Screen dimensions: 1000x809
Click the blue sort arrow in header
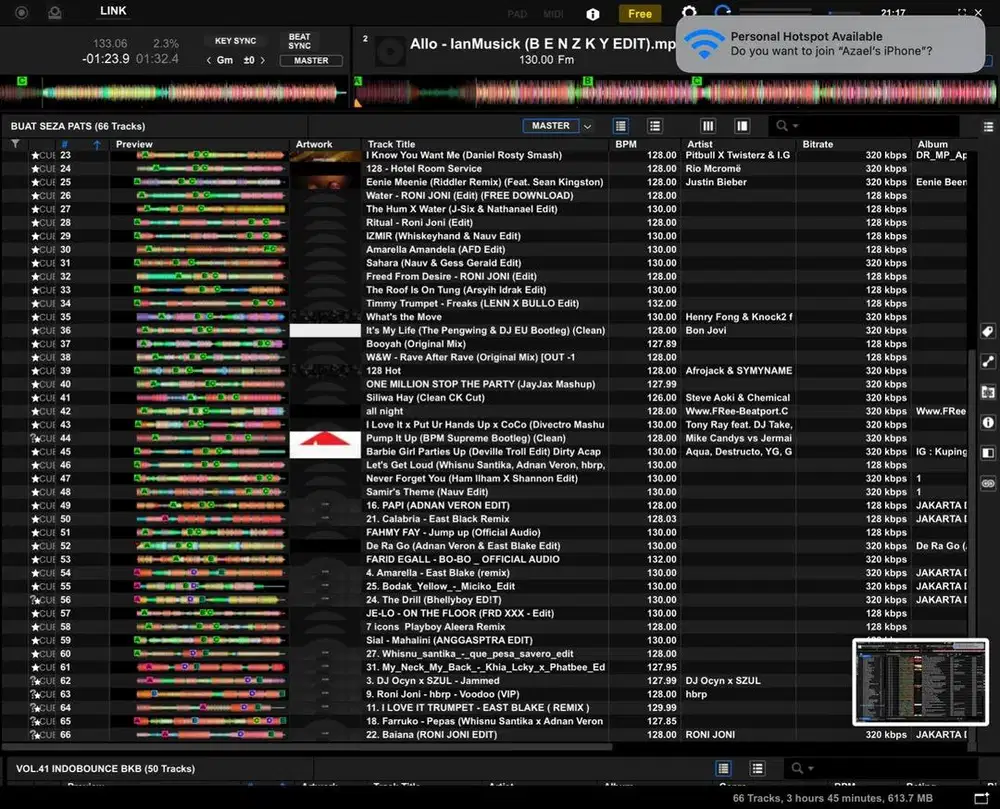pyautogui.click(x=97, y=145)
